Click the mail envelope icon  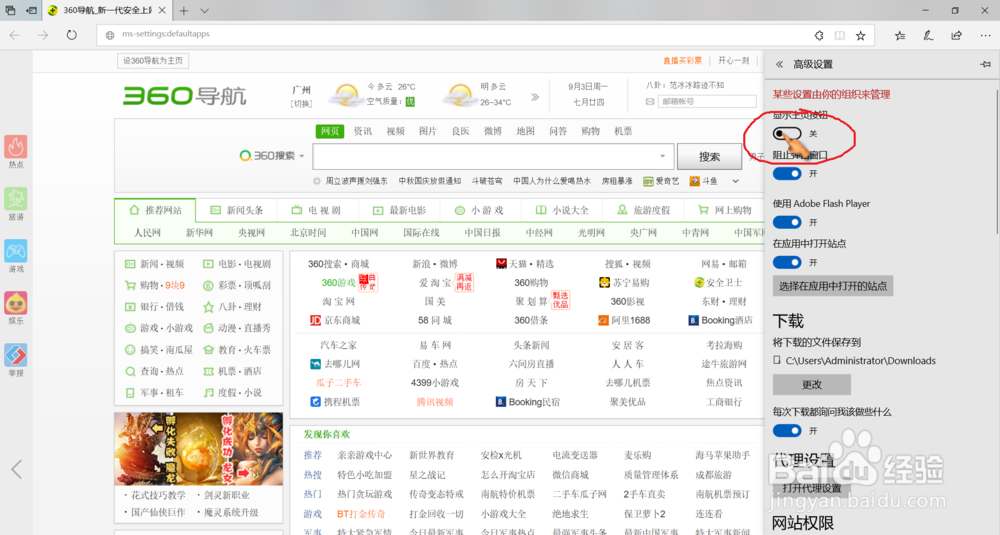[650, 101]
